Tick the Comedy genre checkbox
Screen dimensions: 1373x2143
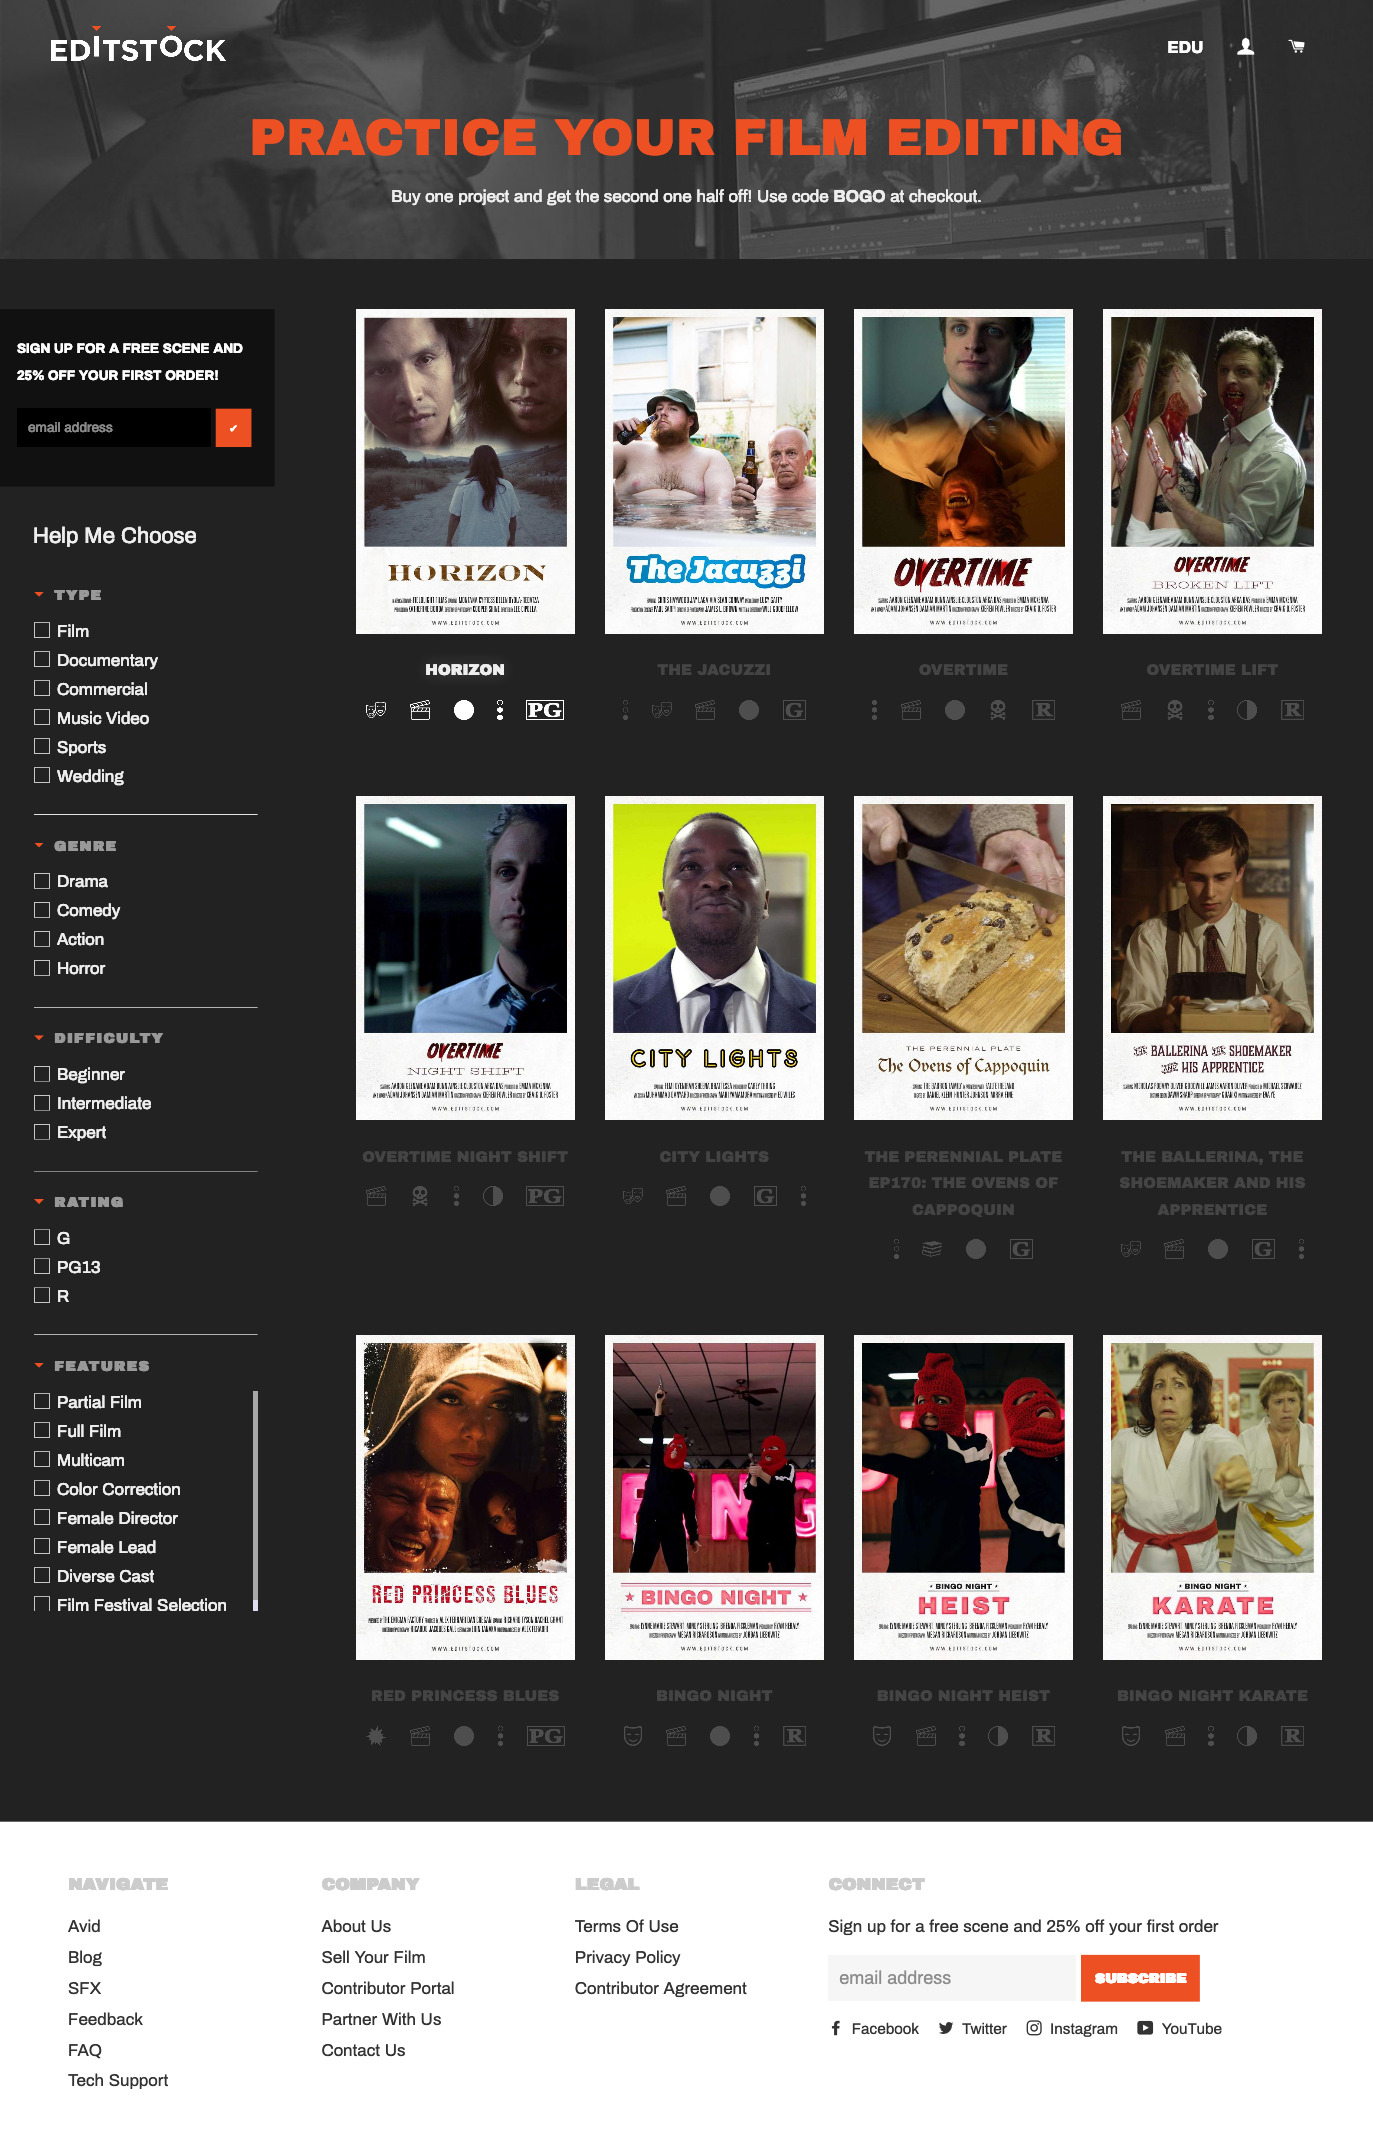click(42, 909)
